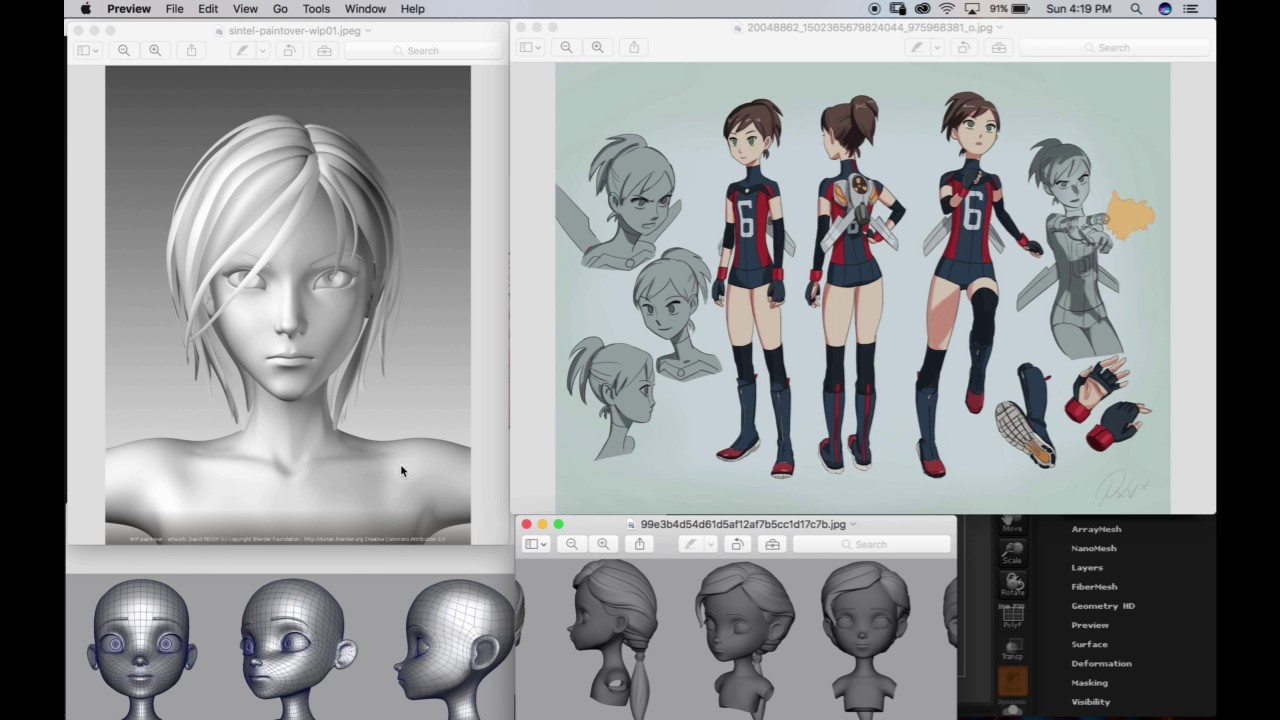The width and height of the screenshot is (1280, 720).
Task: Open the 99e3b4d54...jpg title dropdown chevron
Action: (853, 524)
